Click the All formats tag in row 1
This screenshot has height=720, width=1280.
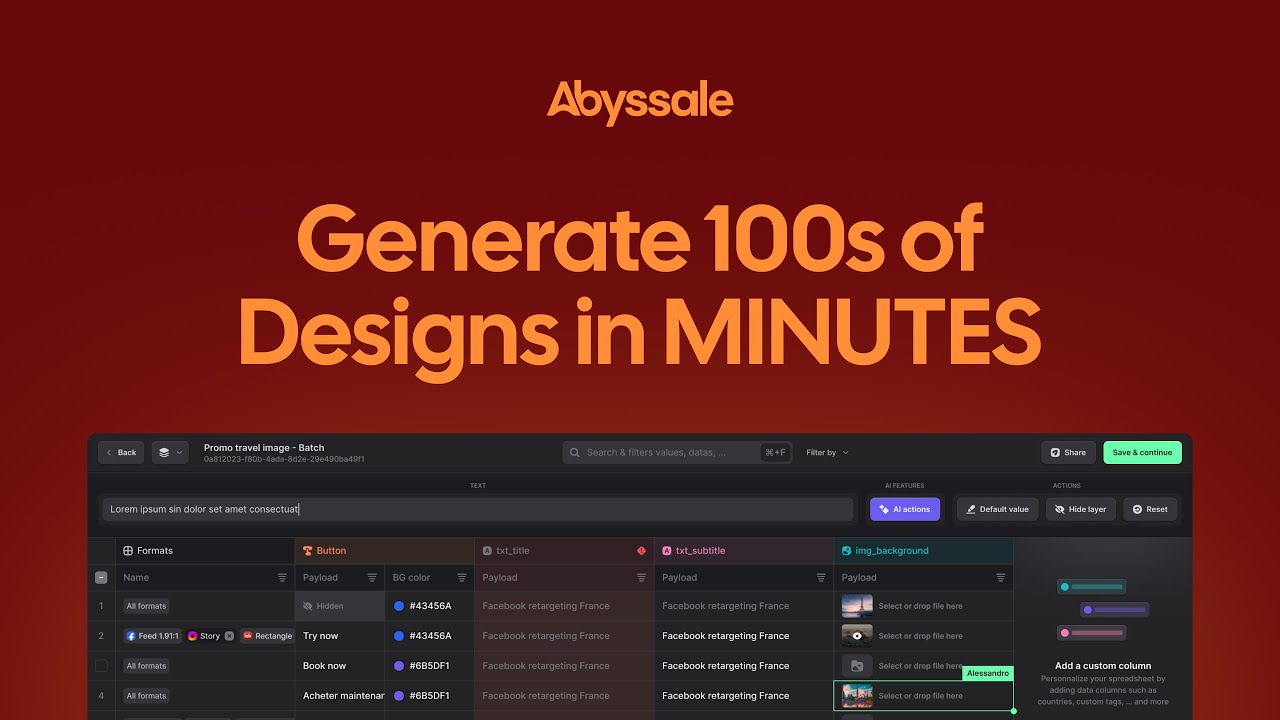pyautogui.click(x=146, y=606)
